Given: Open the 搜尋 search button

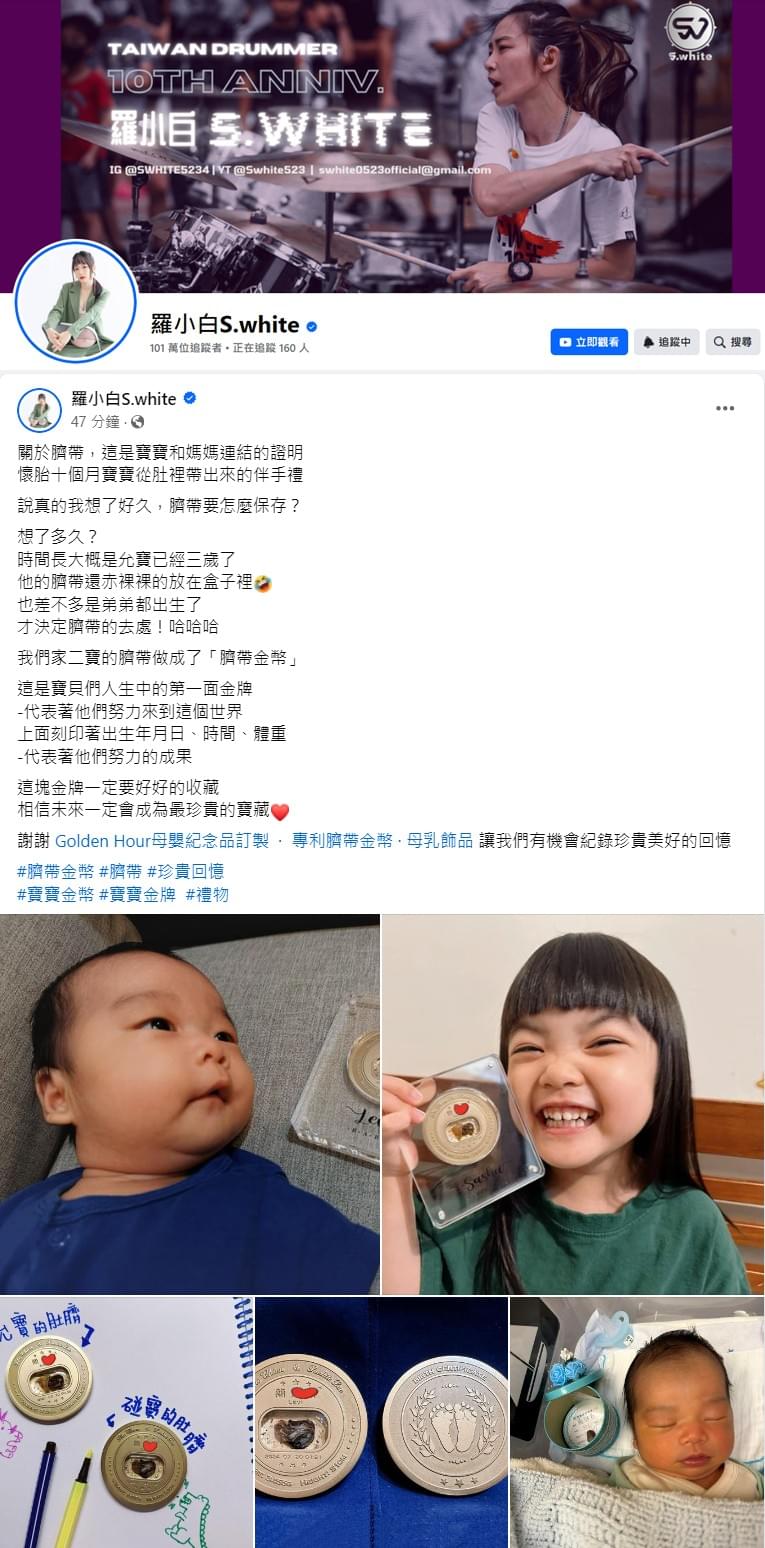Looking at the screenshot, I should tap(733, 342).
